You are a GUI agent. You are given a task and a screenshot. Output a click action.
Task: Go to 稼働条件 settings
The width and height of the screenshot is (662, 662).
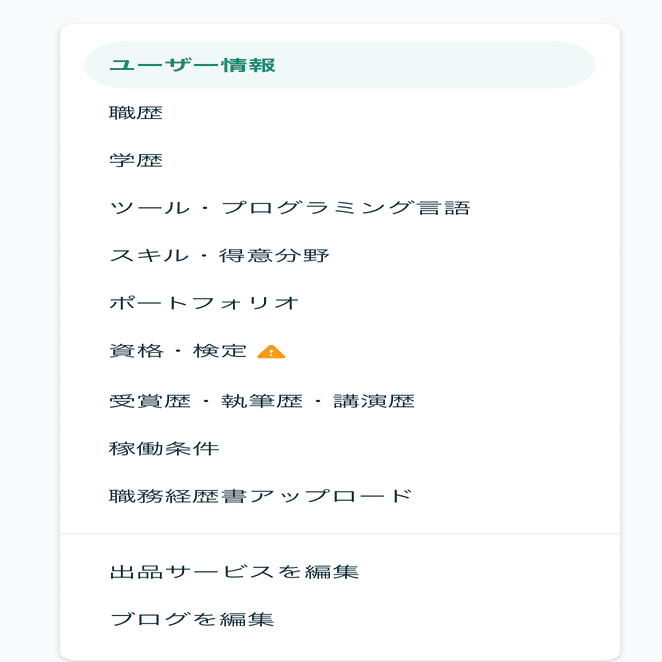[x=340, y=448]
